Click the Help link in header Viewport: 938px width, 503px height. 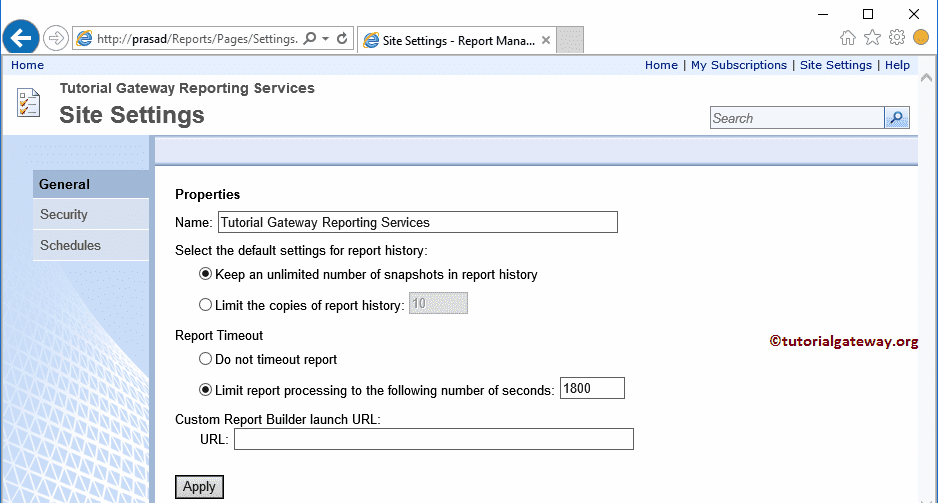(x=897, y=65)
